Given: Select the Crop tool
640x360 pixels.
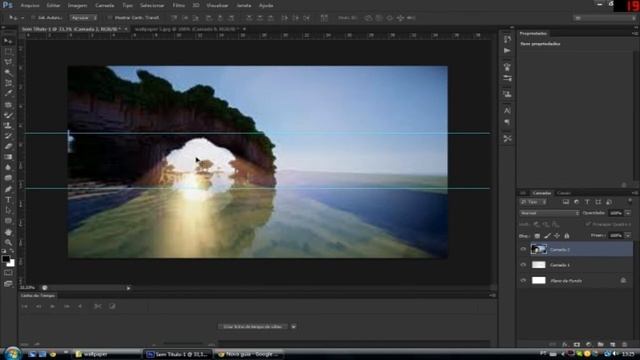Looking at the screenshot, I should point(8,83).
